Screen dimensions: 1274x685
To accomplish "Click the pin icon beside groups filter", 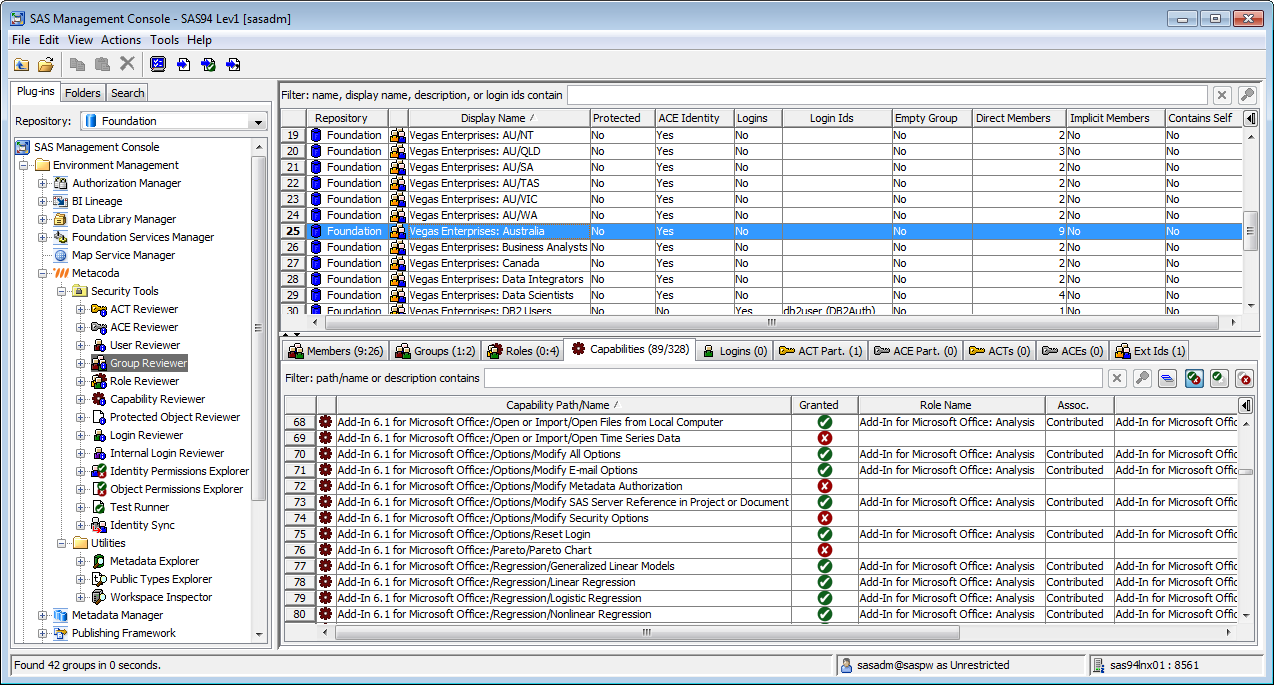I will point(1247,95).
